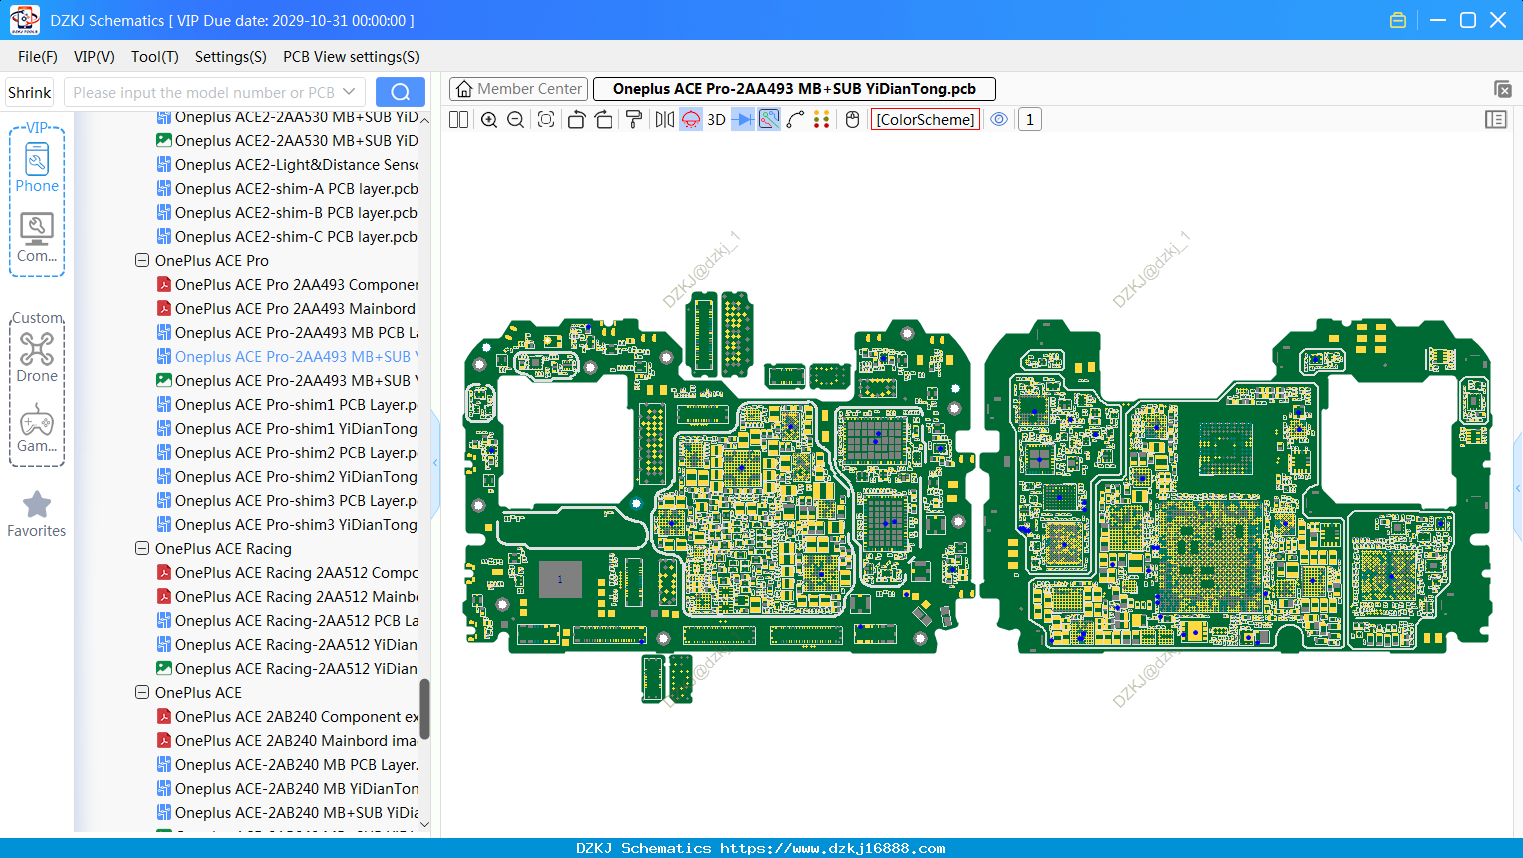Select the Oneplus ACE Pro-2AA493 pcb tab
The width and height of the screenshot is (1523, 858).
(x=794, y=89)
